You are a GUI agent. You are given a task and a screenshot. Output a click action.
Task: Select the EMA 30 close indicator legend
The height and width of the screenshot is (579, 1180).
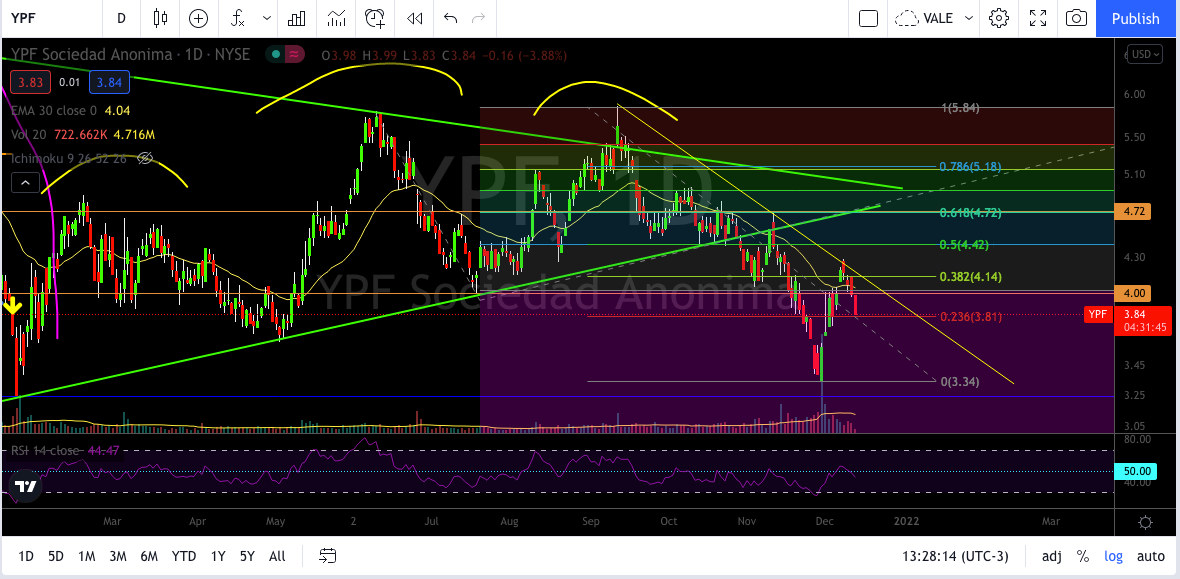pos(53,111)
